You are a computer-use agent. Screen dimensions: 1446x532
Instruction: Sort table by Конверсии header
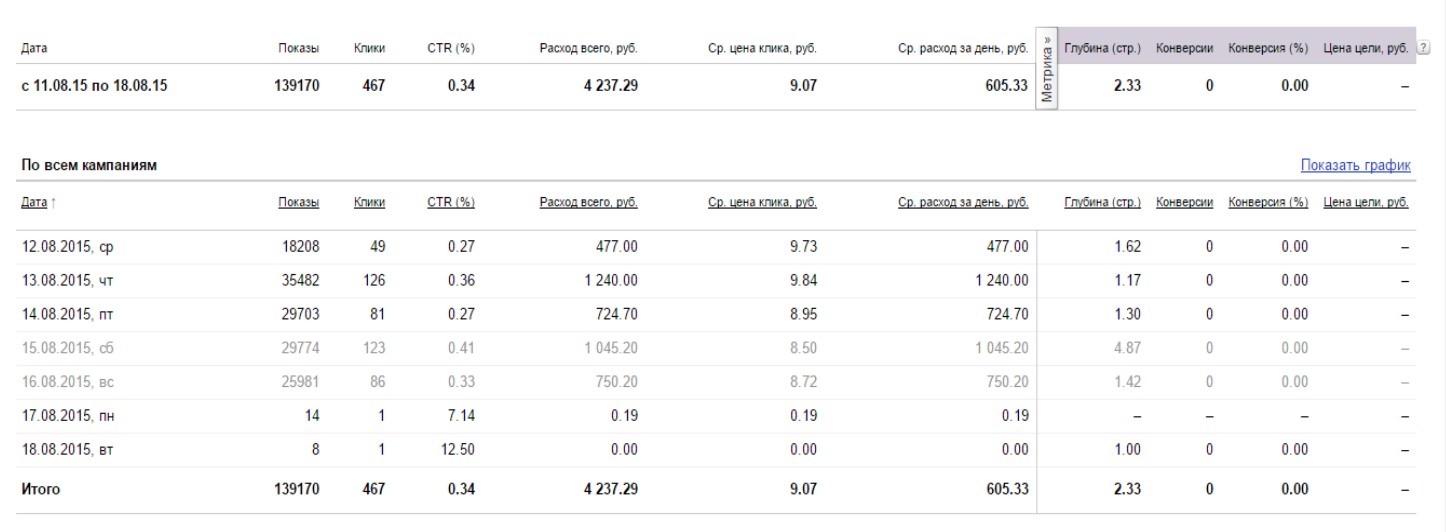click(1184, 203)
